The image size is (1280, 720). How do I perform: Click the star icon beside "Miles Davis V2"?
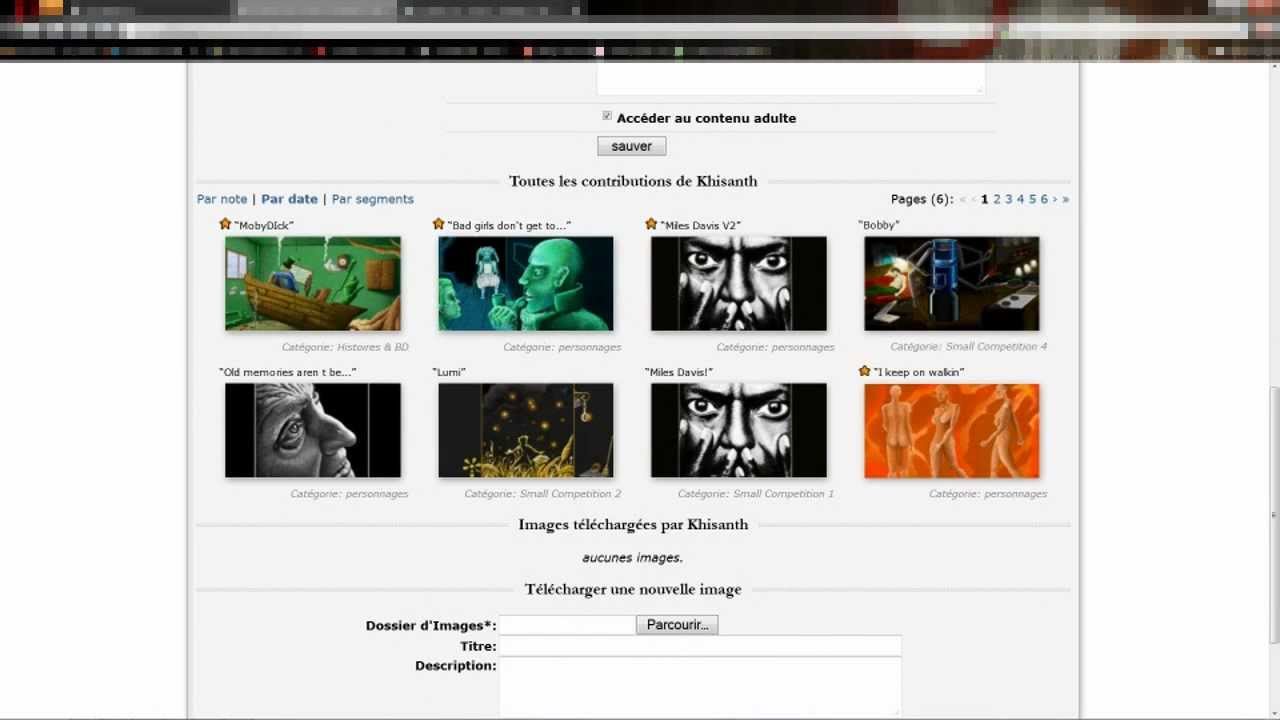pyautogui.click(x=651, y=224)
